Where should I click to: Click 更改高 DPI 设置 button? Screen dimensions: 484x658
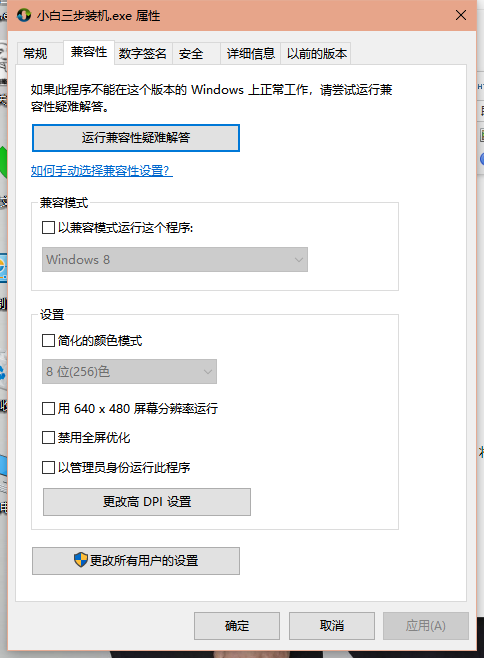147,501
